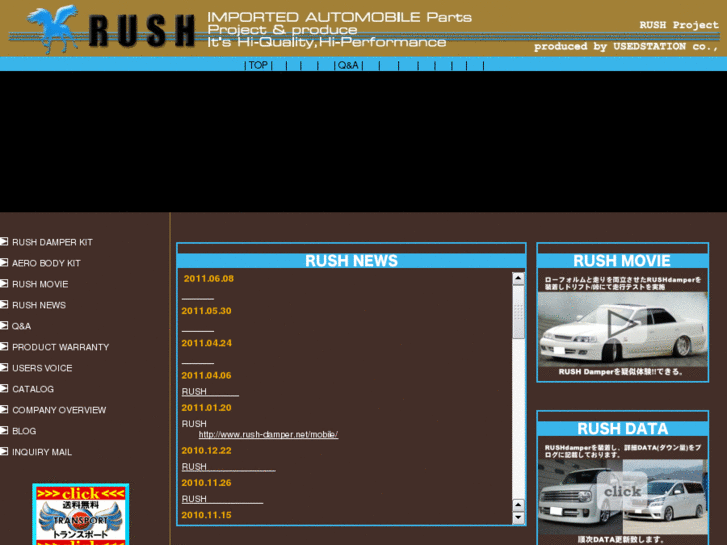Viewport: 727px width, 545px height.
Task: Click arrow icon beside RUSH MOVIE menu
Action: click(4, 283)
